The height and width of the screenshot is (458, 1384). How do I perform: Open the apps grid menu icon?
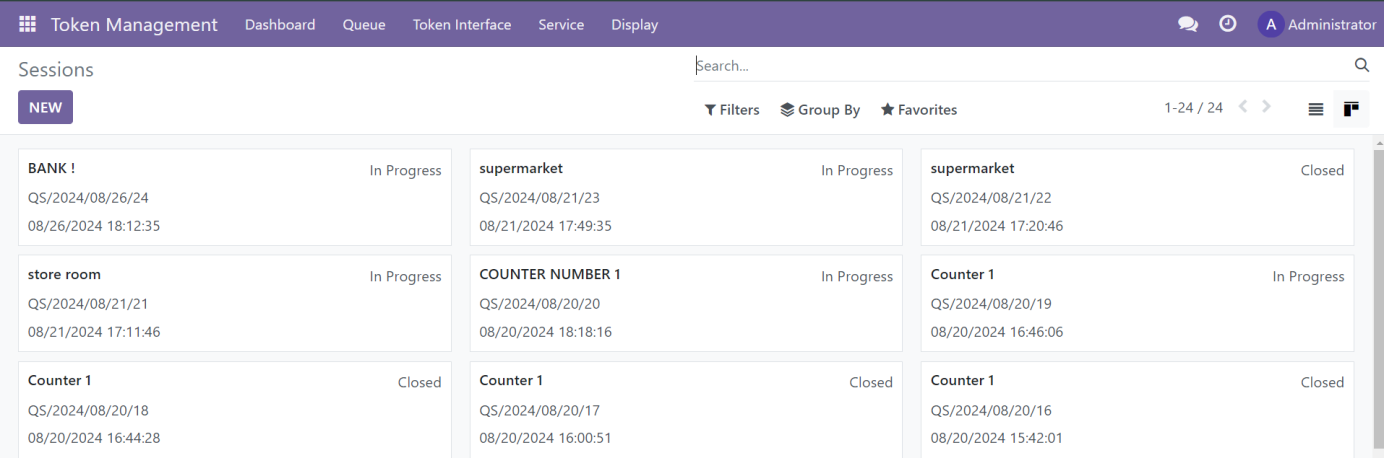click(x=27, y=24)
